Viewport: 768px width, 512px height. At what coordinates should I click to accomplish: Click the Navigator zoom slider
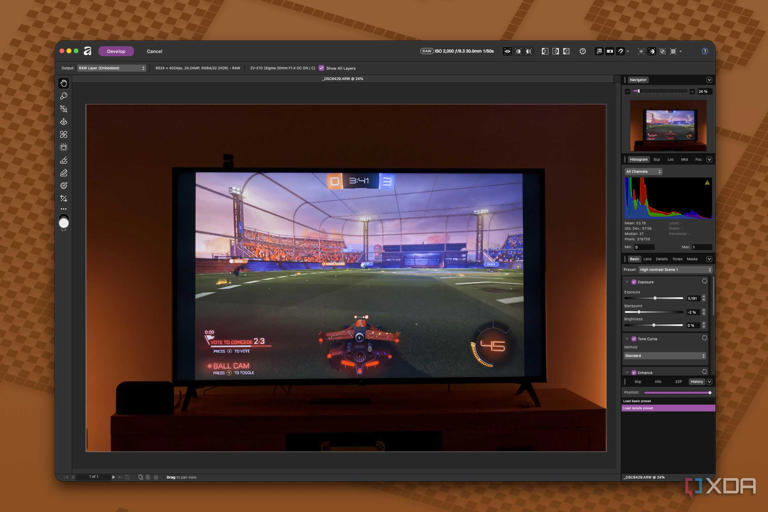coord(660,92)
